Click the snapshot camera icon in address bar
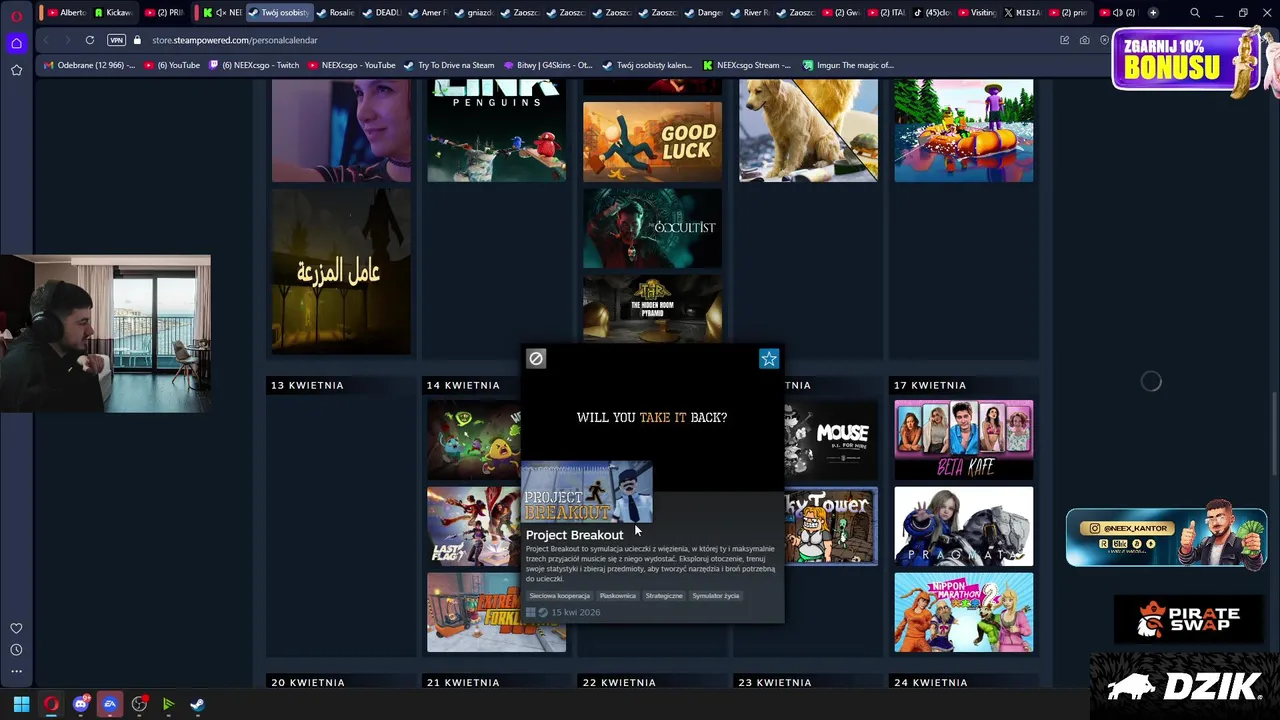 coord(1084,40)
